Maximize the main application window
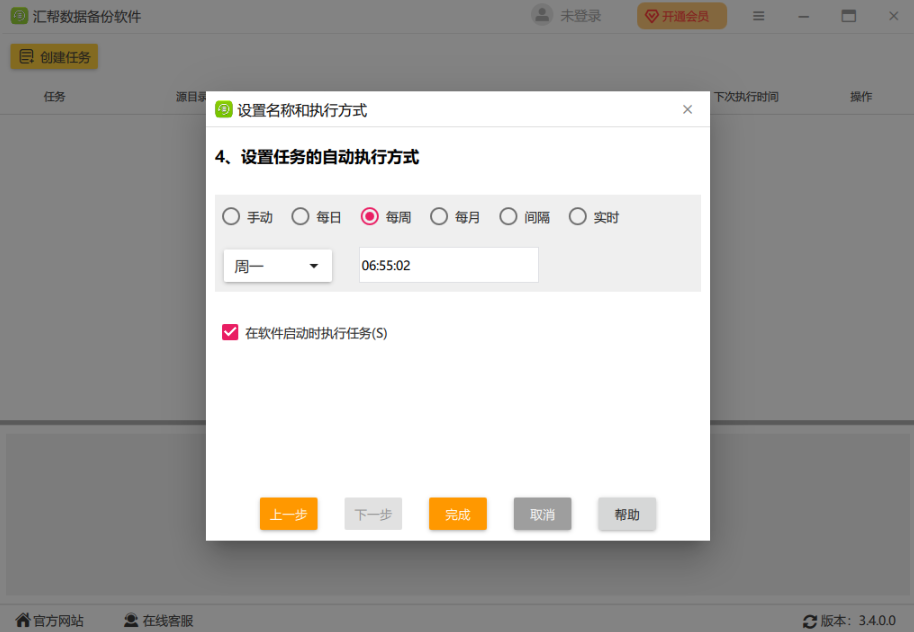914x632 pixels. pyautogui.click(x=849, y=16)
